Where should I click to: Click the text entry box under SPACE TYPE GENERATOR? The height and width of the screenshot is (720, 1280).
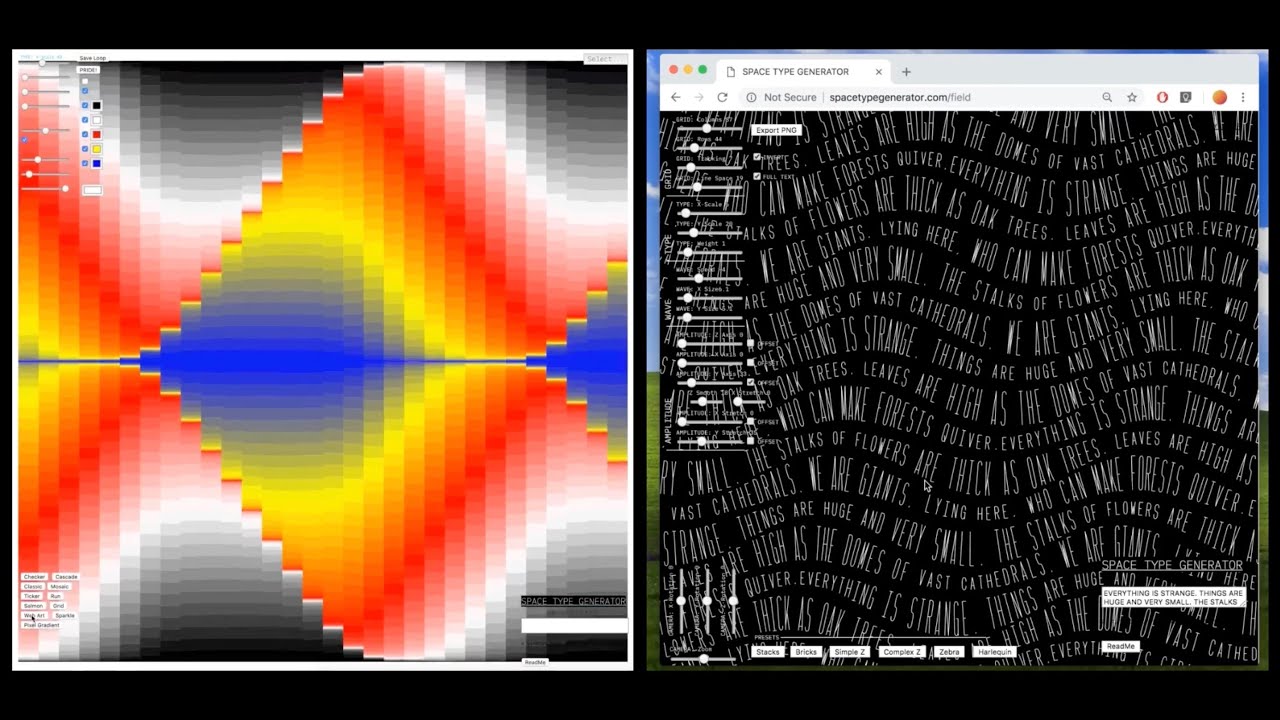[1173, 597]
